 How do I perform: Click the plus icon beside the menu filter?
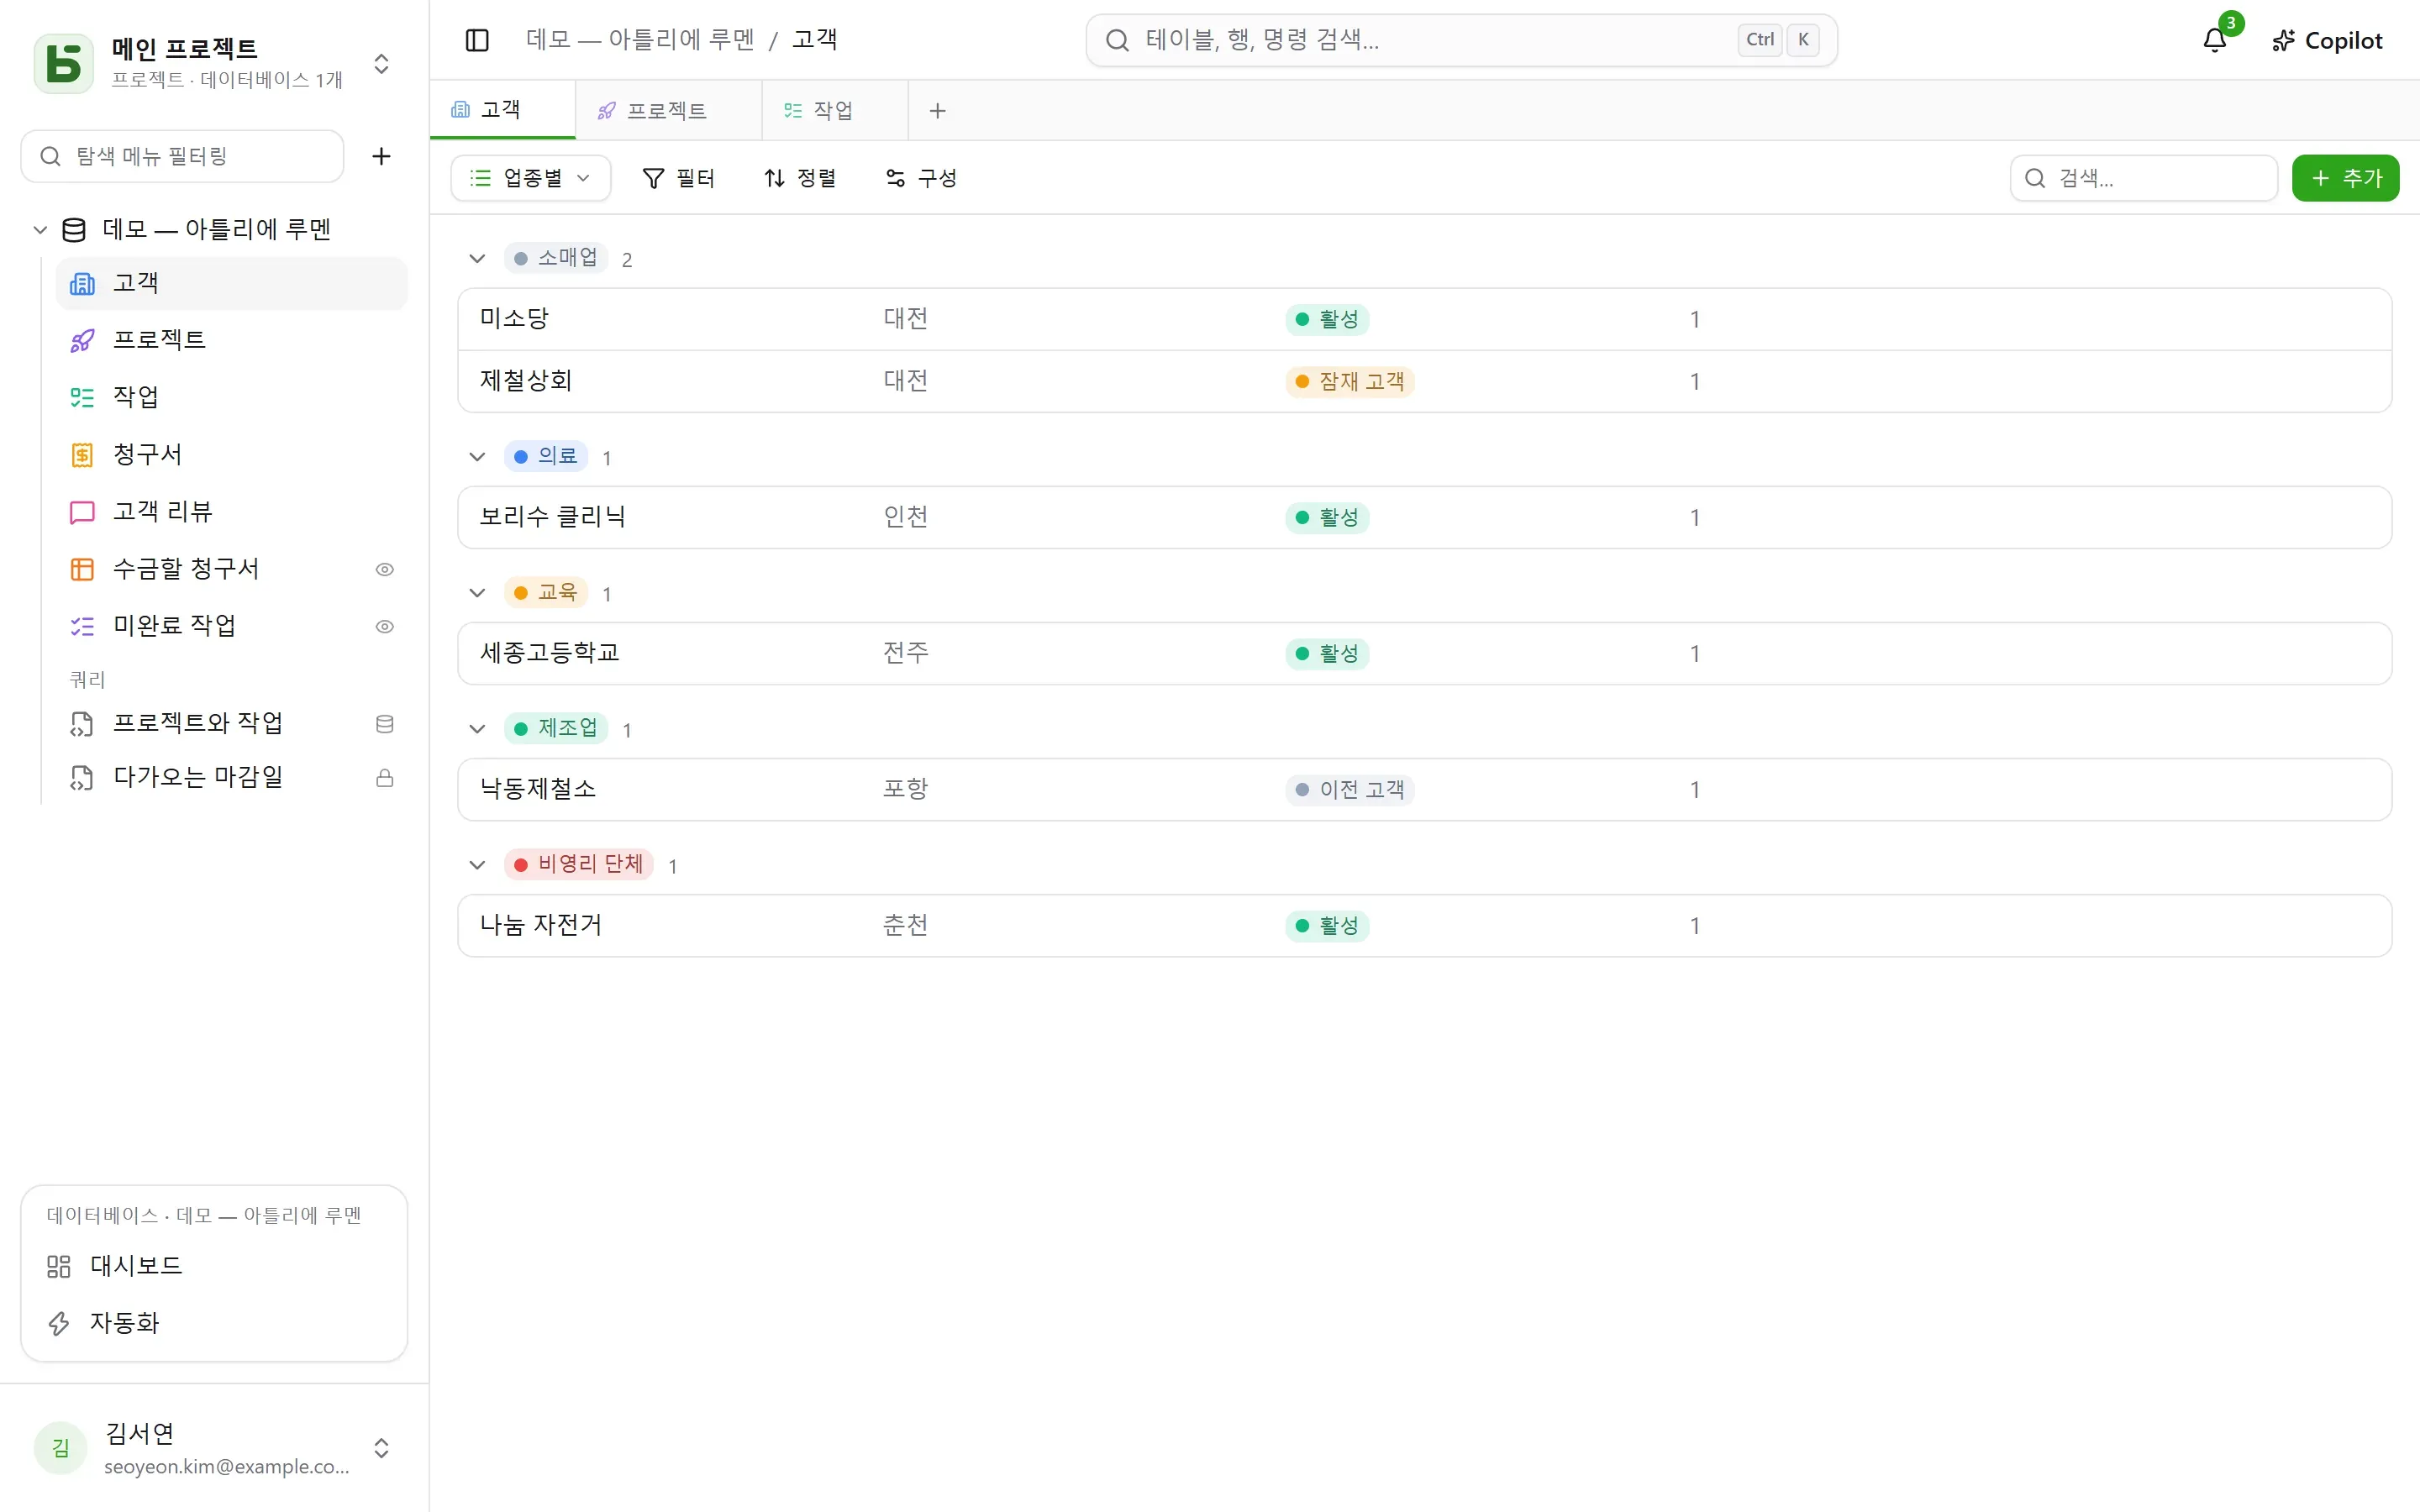(x=381, y=156)
